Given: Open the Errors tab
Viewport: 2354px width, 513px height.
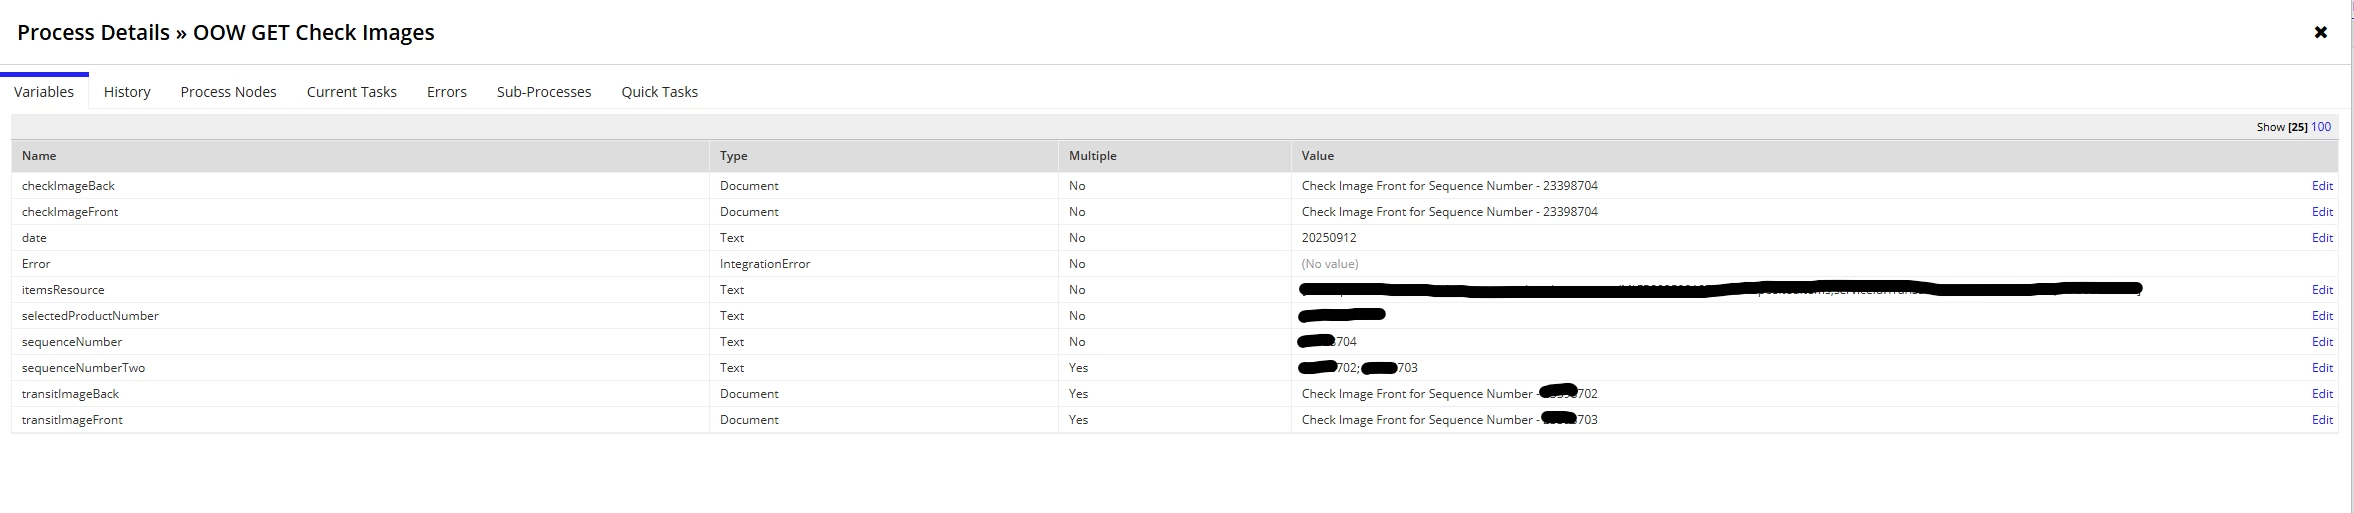Looking at the screenshot, I should coord(447,91).
